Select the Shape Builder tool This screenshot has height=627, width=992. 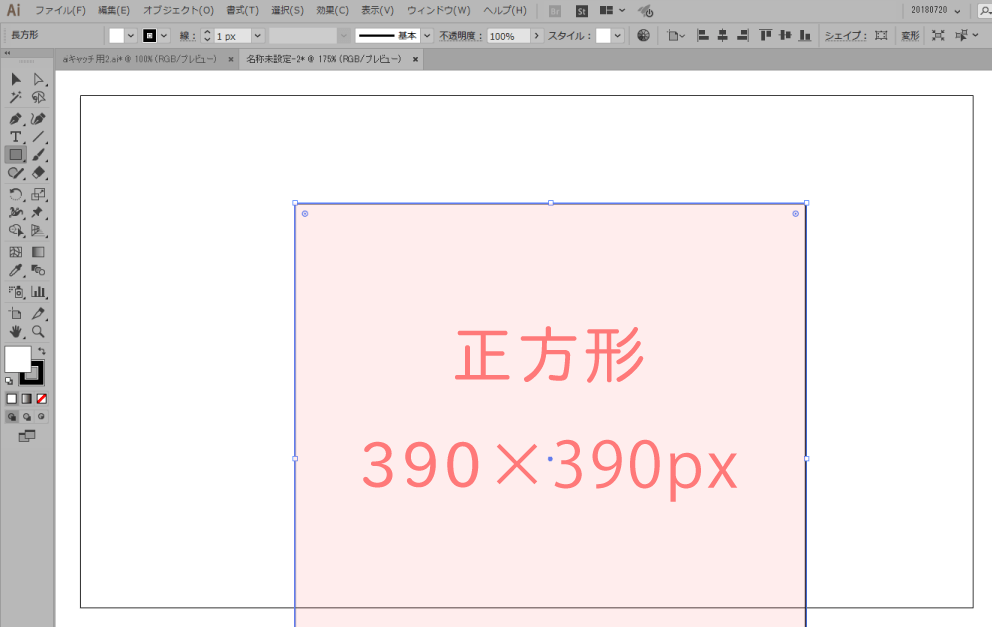point(16,230)
